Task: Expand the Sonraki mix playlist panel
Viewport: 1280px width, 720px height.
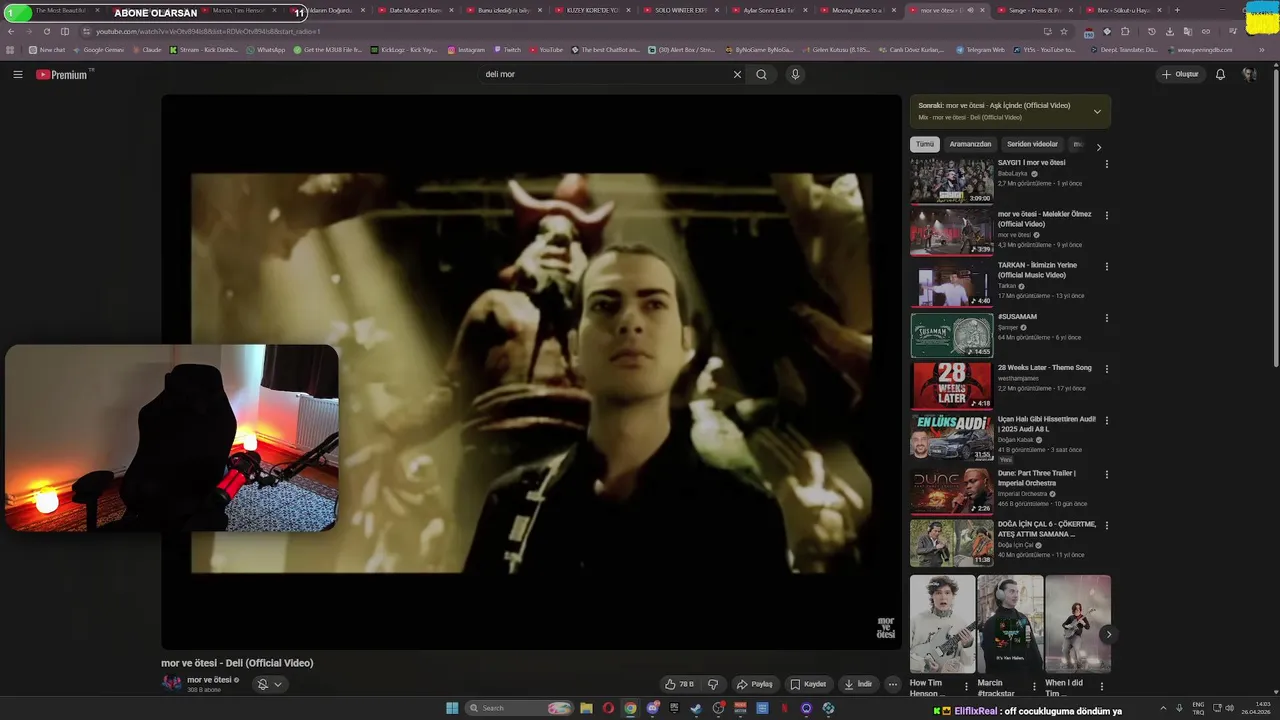Action: coord(1097,111)
